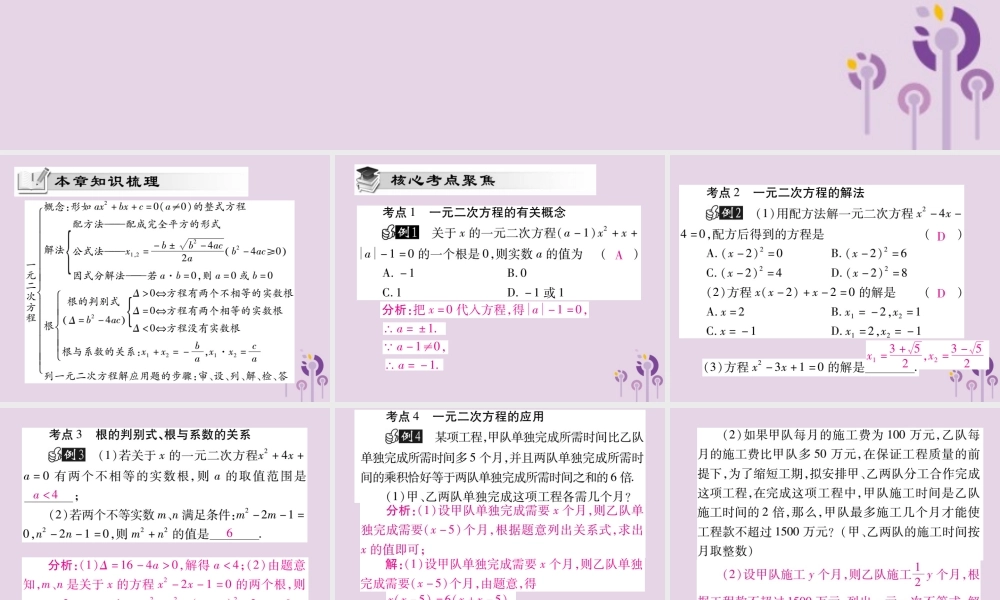Open the 考点 1 slide on 有关概念
This screenshot has height=600, width=1000.
click(500, 278)
